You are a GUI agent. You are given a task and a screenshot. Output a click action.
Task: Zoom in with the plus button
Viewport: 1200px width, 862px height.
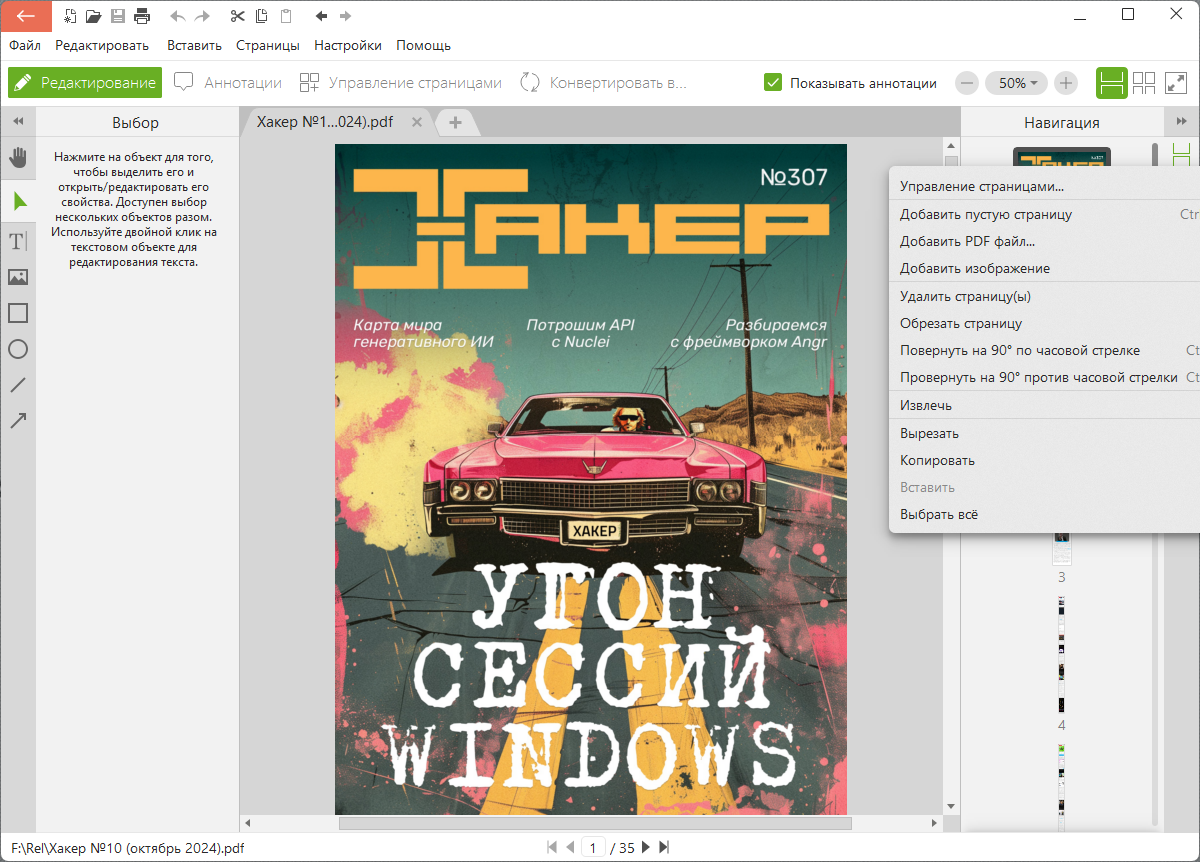1066,83
